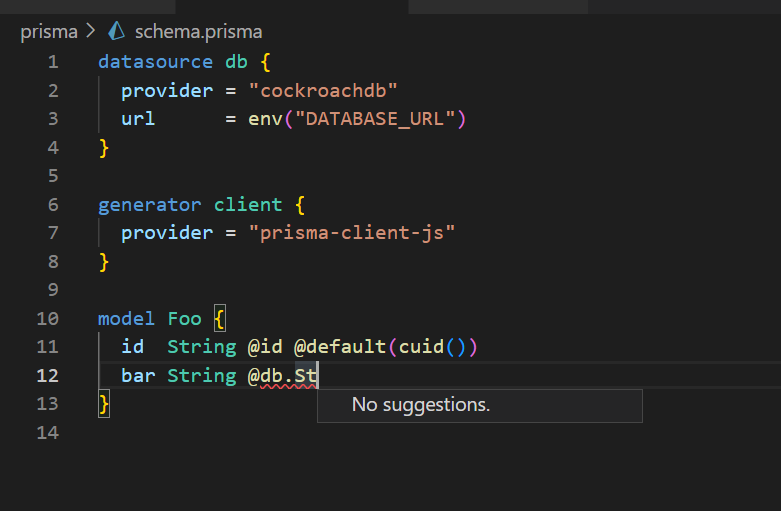The height and width of the screenshot is (511, 781).
Task: Click the 'cuid' function call
Action: [x=421, y=347]
